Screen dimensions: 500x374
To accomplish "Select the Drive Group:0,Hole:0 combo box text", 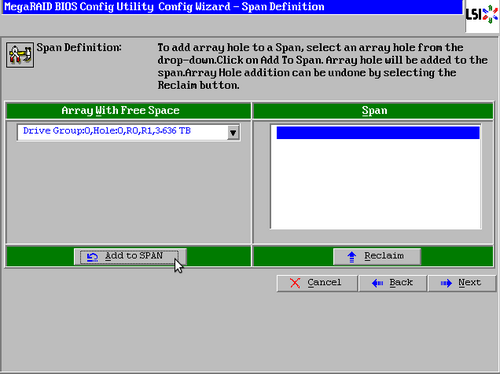I will 107,131.
